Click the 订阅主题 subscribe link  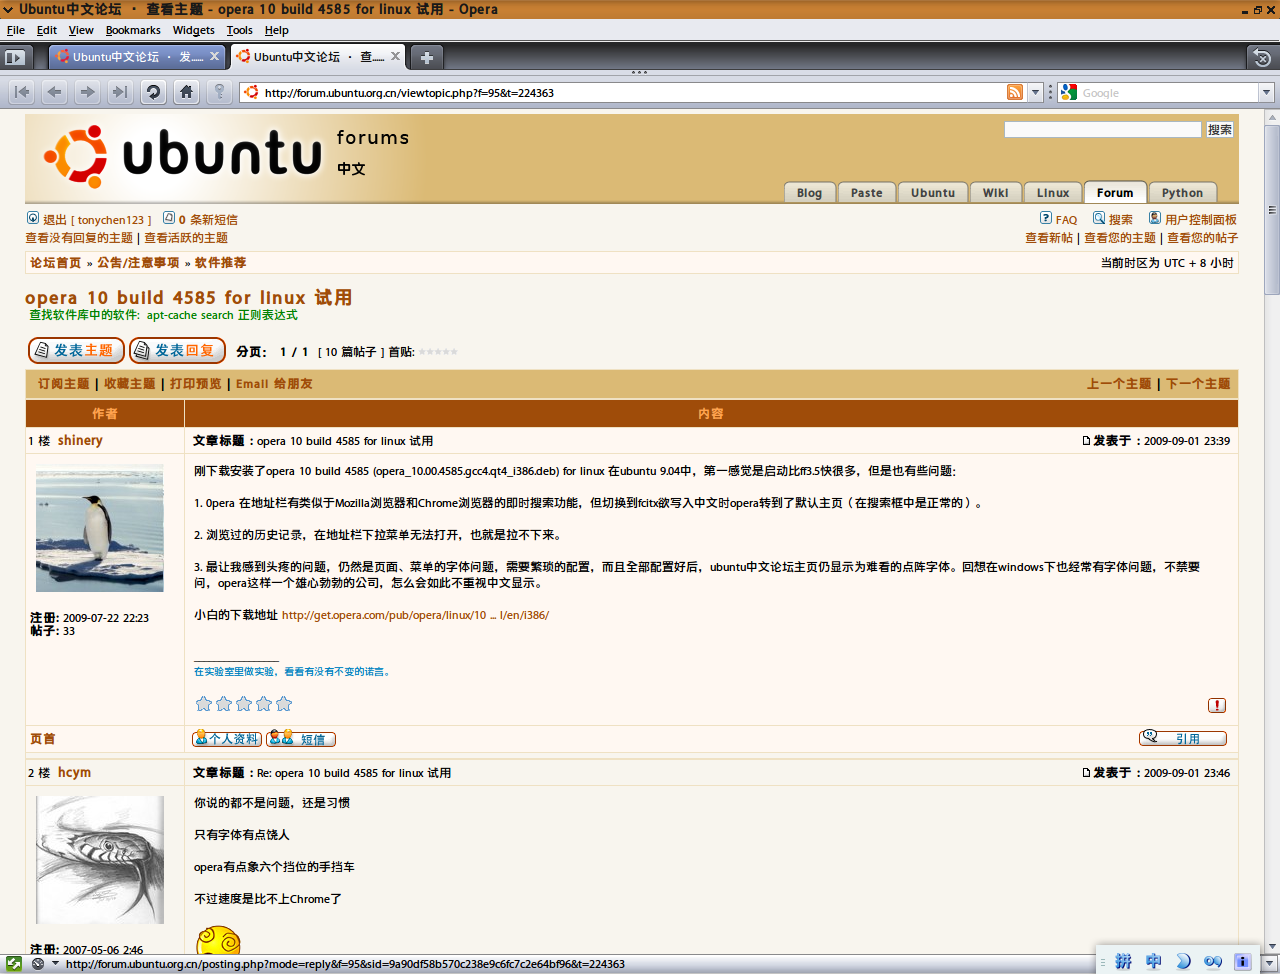(x=64, y=384)
